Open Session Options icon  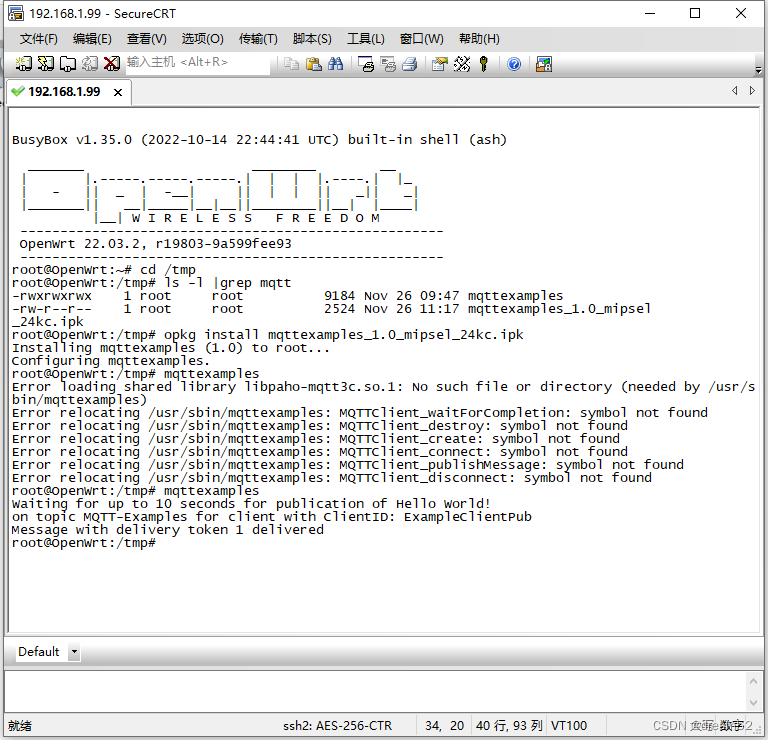point(440,64)
